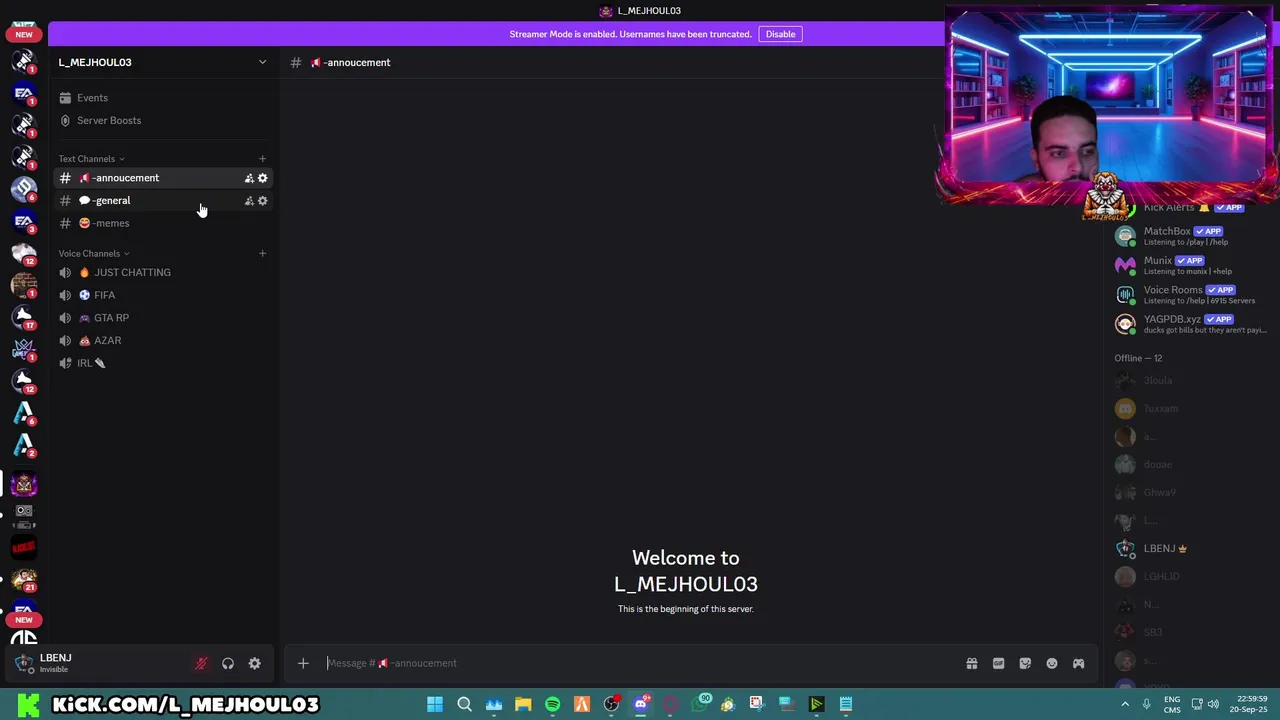The image size is (1280, 720).
Task: Open Munix app member profile
Action: pos(1190,265)
